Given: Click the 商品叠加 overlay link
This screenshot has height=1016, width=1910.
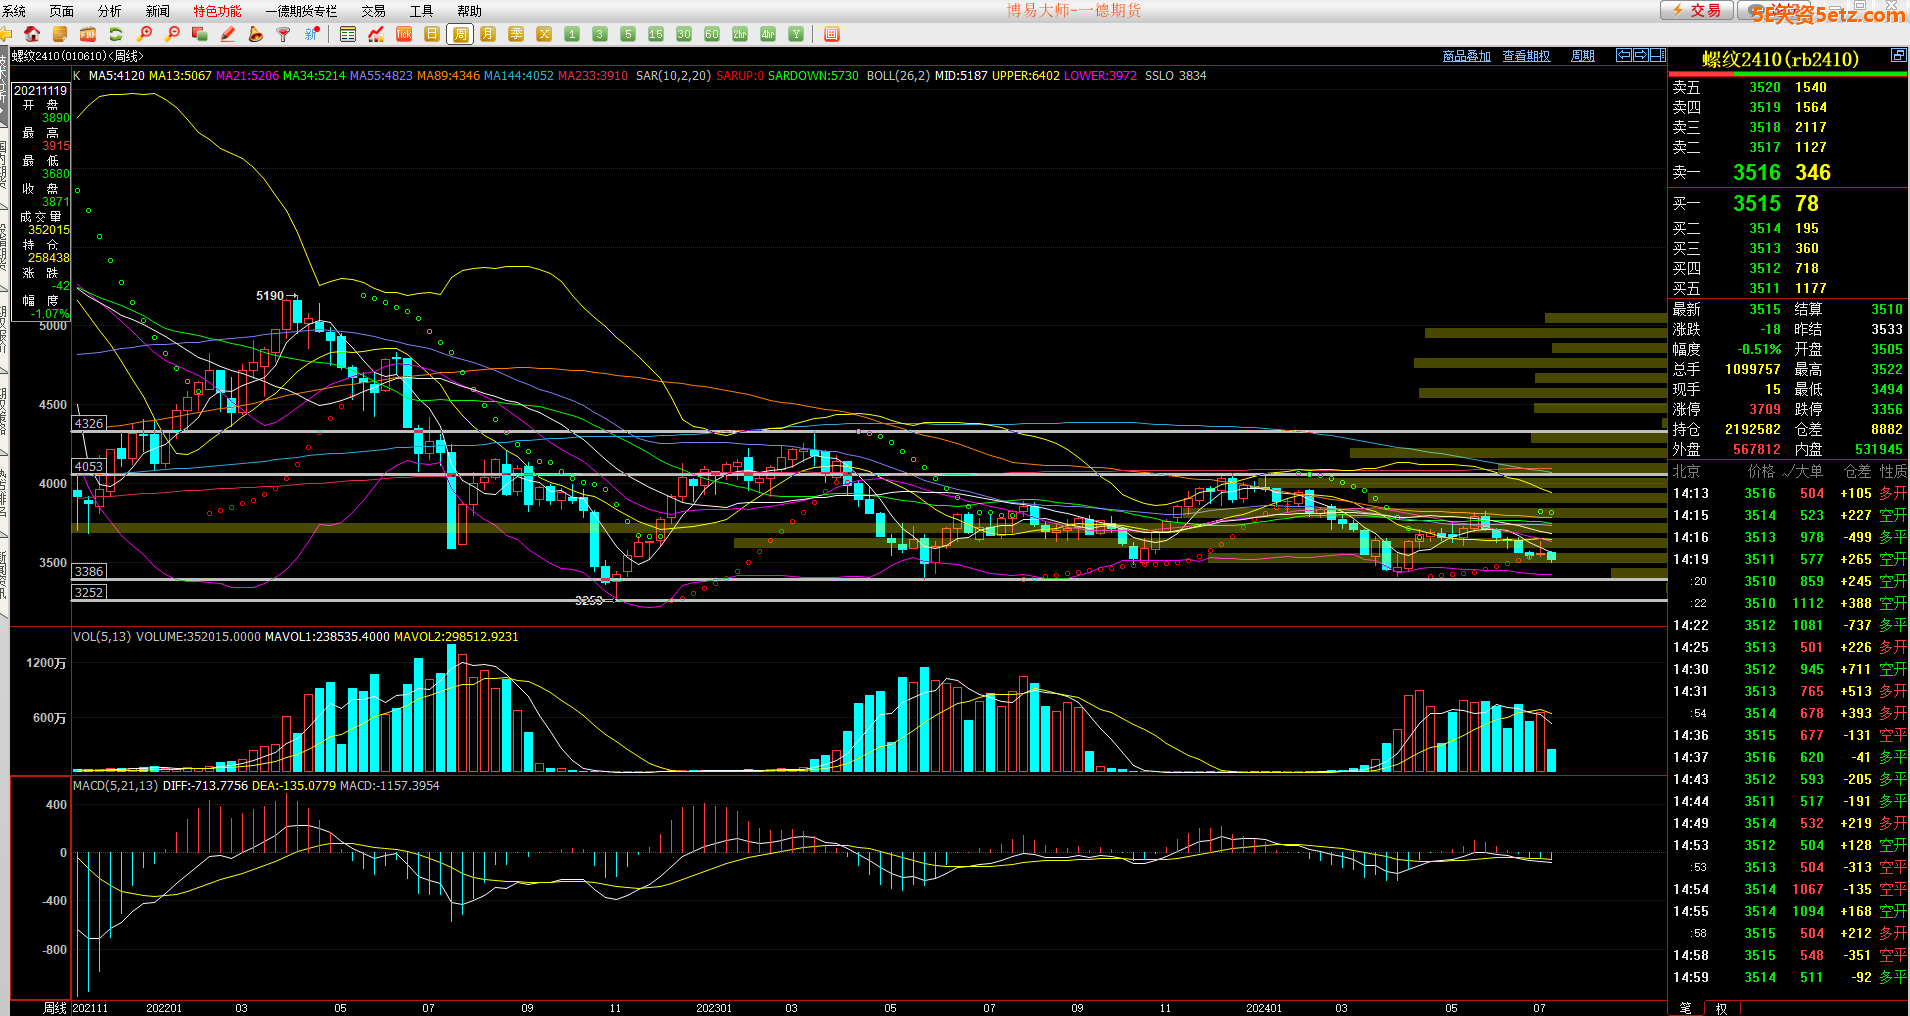Looking at the screenshot, I should coord(1467,56).
